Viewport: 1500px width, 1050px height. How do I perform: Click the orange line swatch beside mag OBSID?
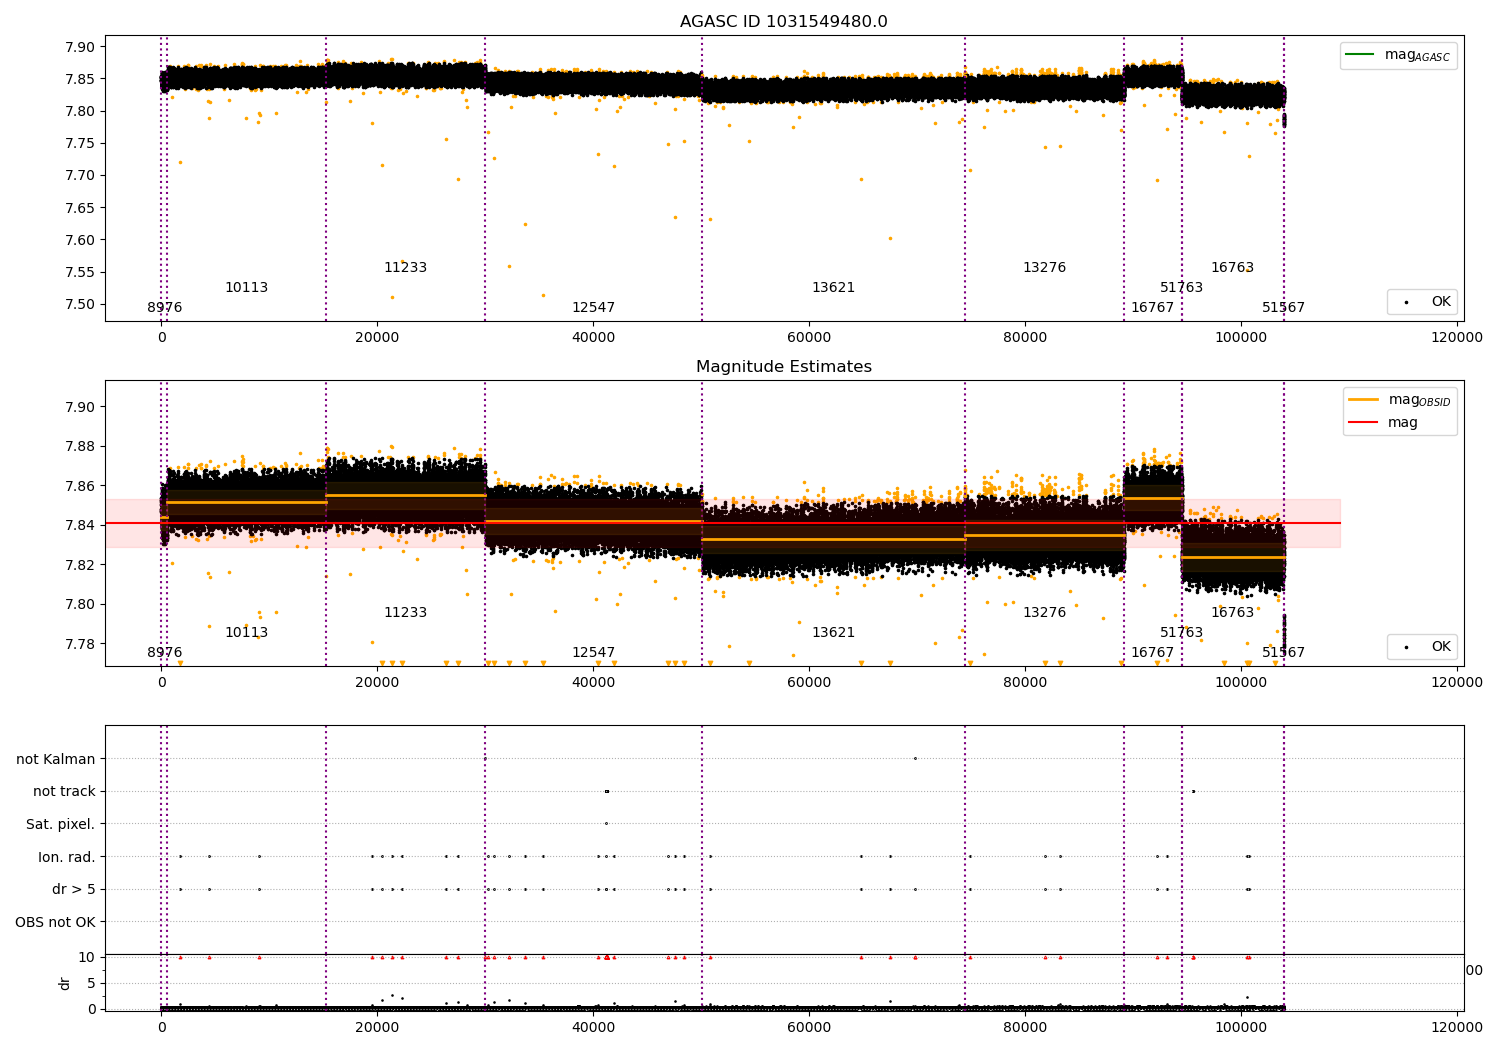1364,399
